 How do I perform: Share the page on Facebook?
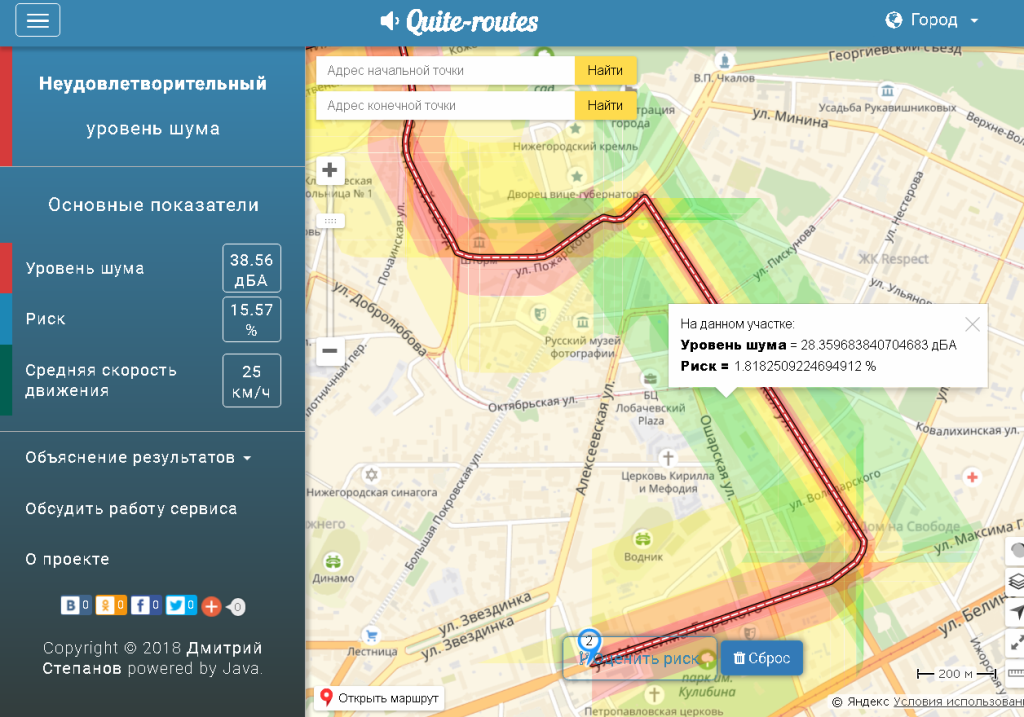(140, 605)
